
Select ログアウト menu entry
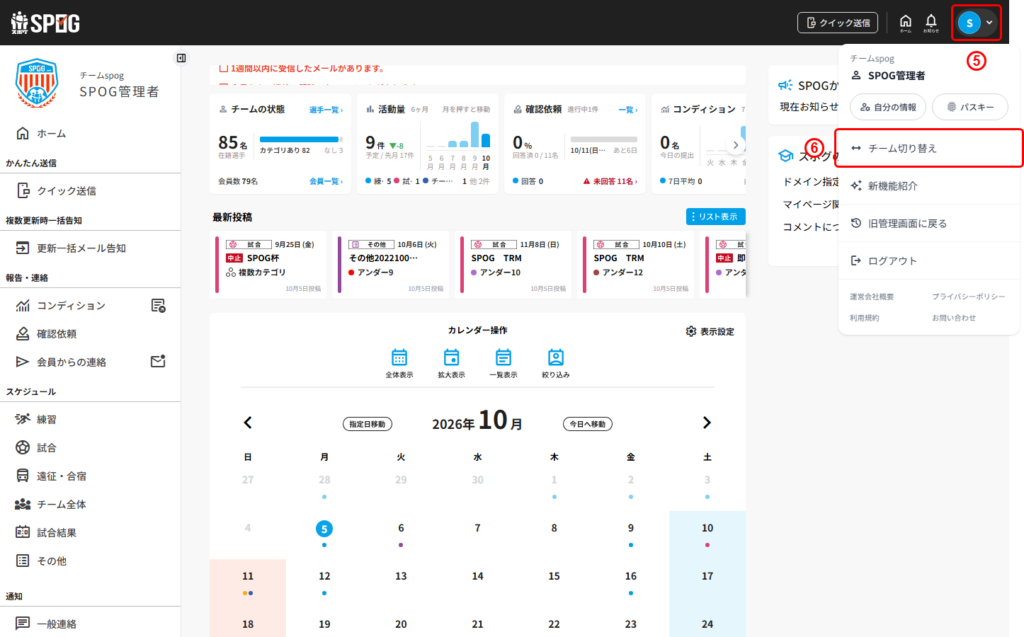[x=929, y=261]
